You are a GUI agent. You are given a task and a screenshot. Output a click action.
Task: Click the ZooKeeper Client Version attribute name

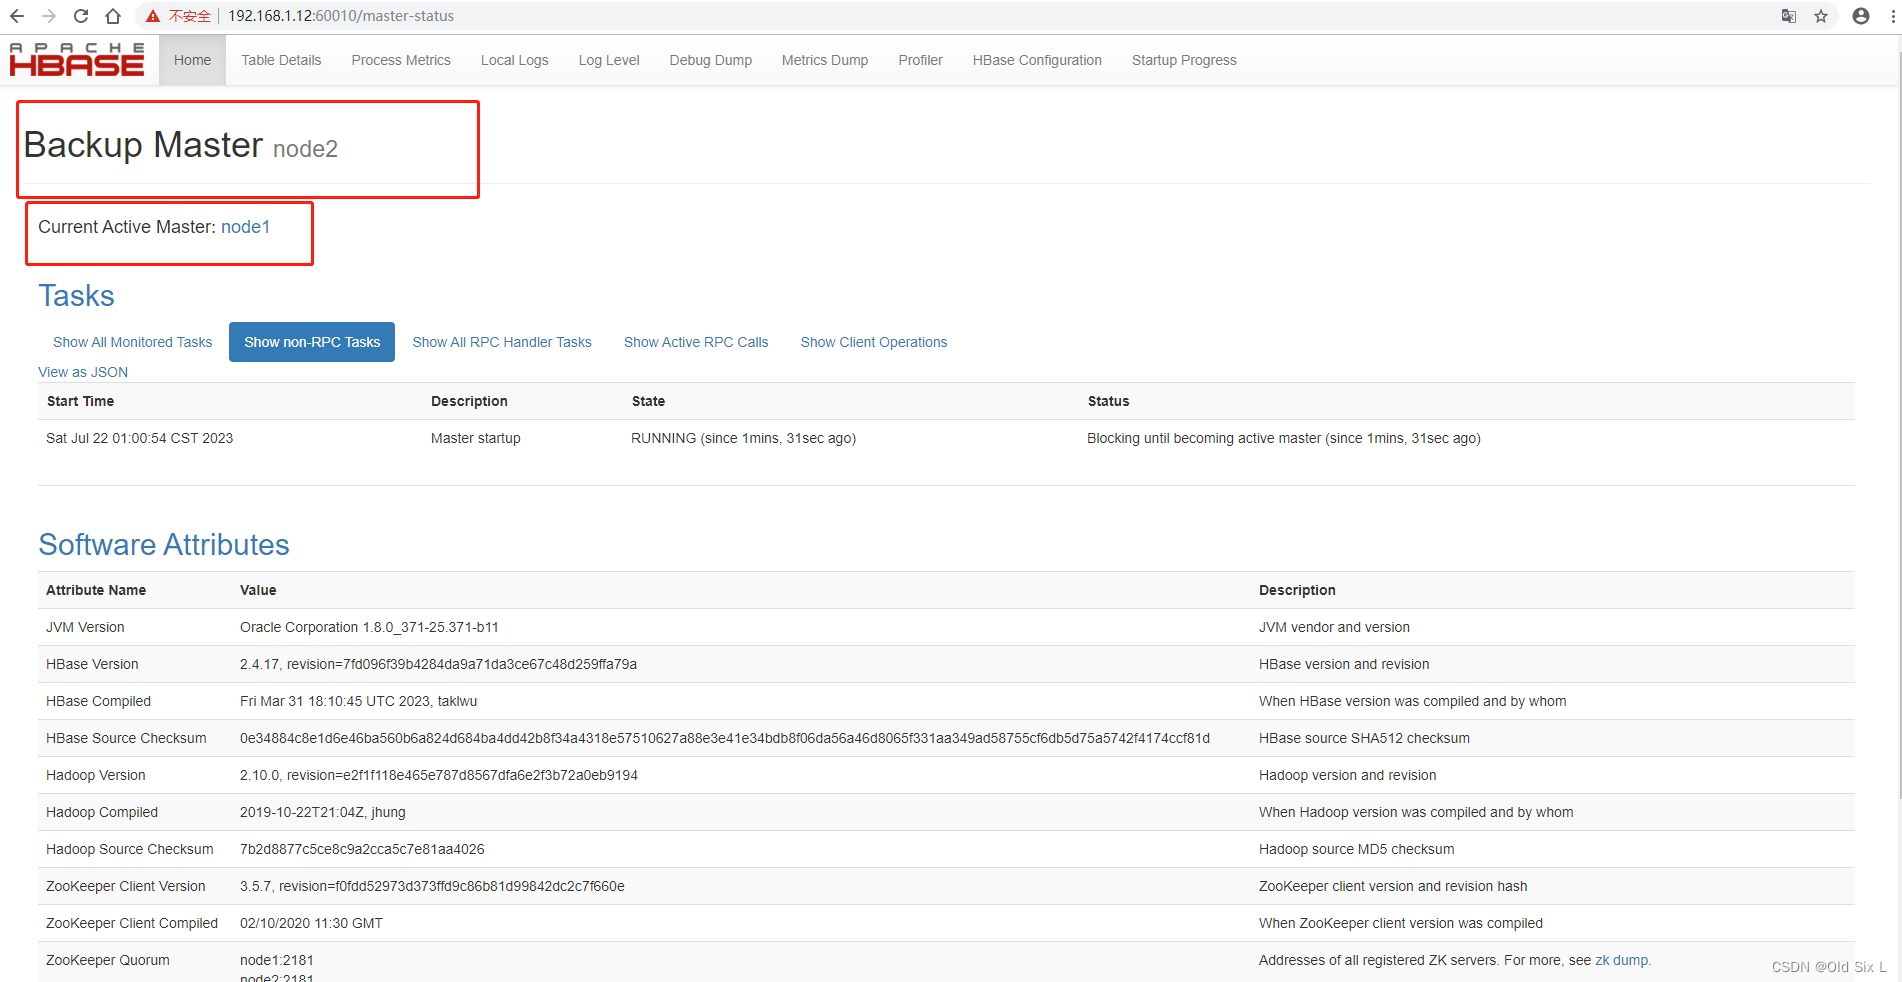[126, 886]
